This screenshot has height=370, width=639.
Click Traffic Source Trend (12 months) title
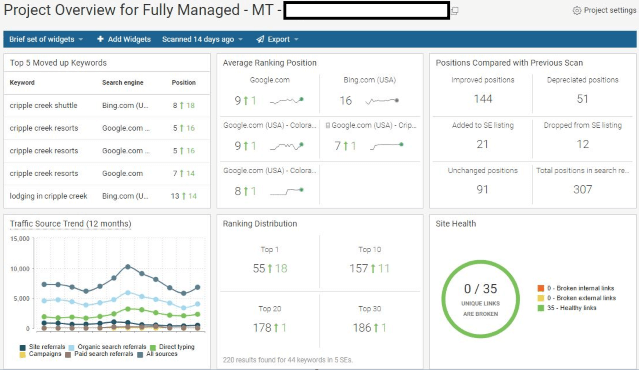coord(71,224)
